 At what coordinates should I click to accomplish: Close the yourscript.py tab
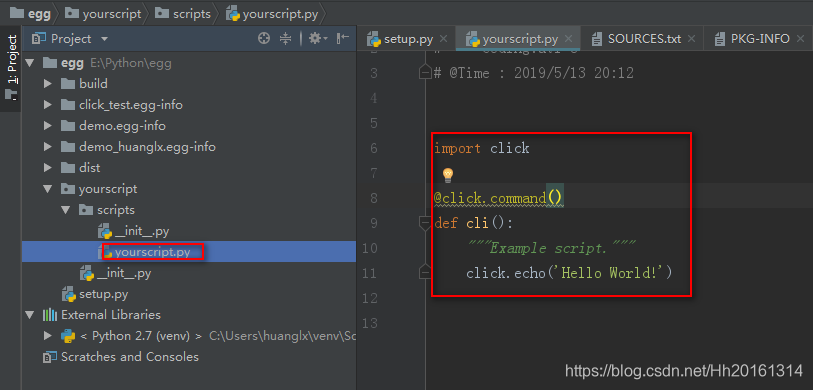569,39
